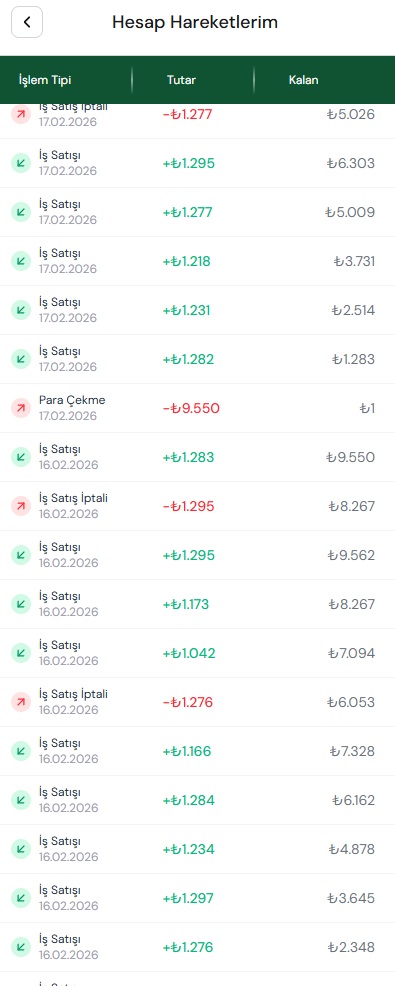Click green icon of the +₺1.218 sale
Screen dimensions: 395x986
click(x=21, y=261)
